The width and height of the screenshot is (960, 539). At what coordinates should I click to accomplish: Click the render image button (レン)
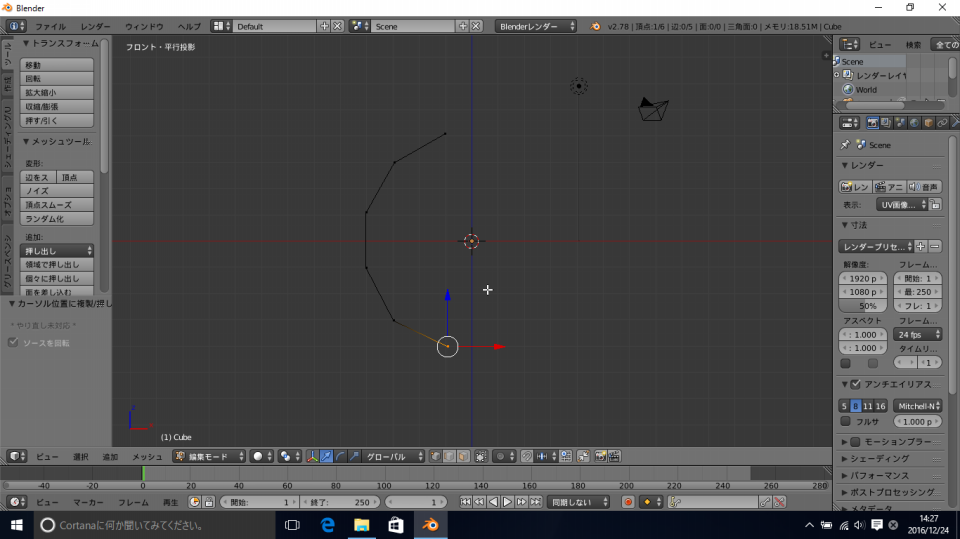(x=855, y=187)
